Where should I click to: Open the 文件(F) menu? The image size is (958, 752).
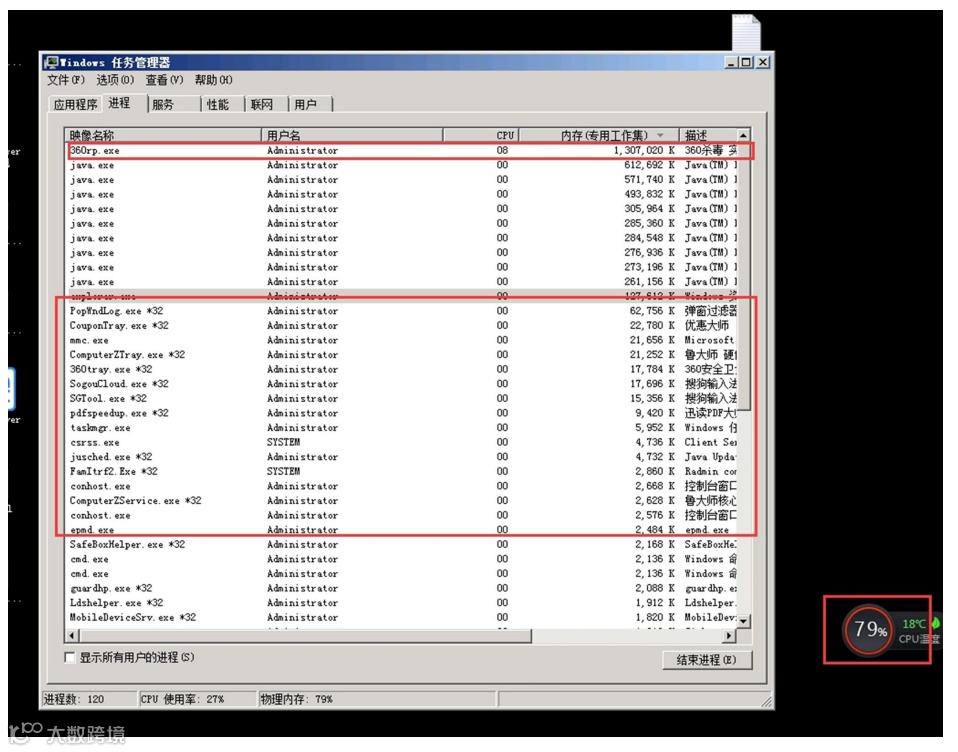[x=65, y=80]
